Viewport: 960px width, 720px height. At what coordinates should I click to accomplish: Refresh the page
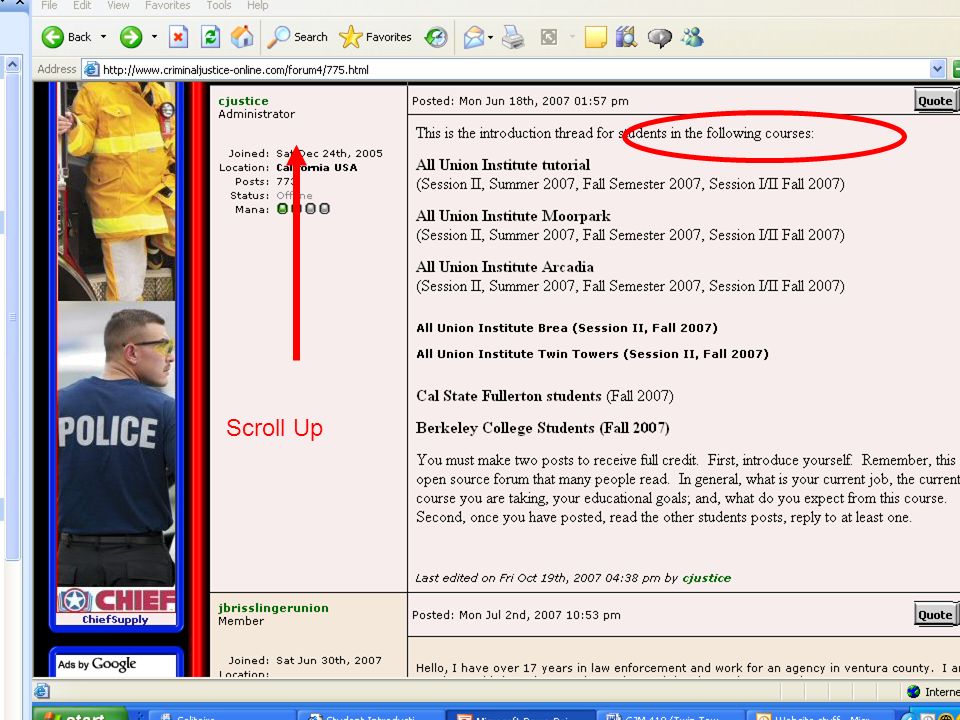210,37
